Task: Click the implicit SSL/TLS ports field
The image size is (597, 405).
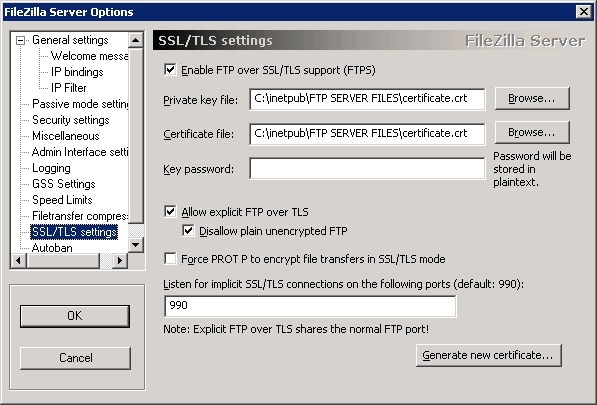Action: point(310,306)
